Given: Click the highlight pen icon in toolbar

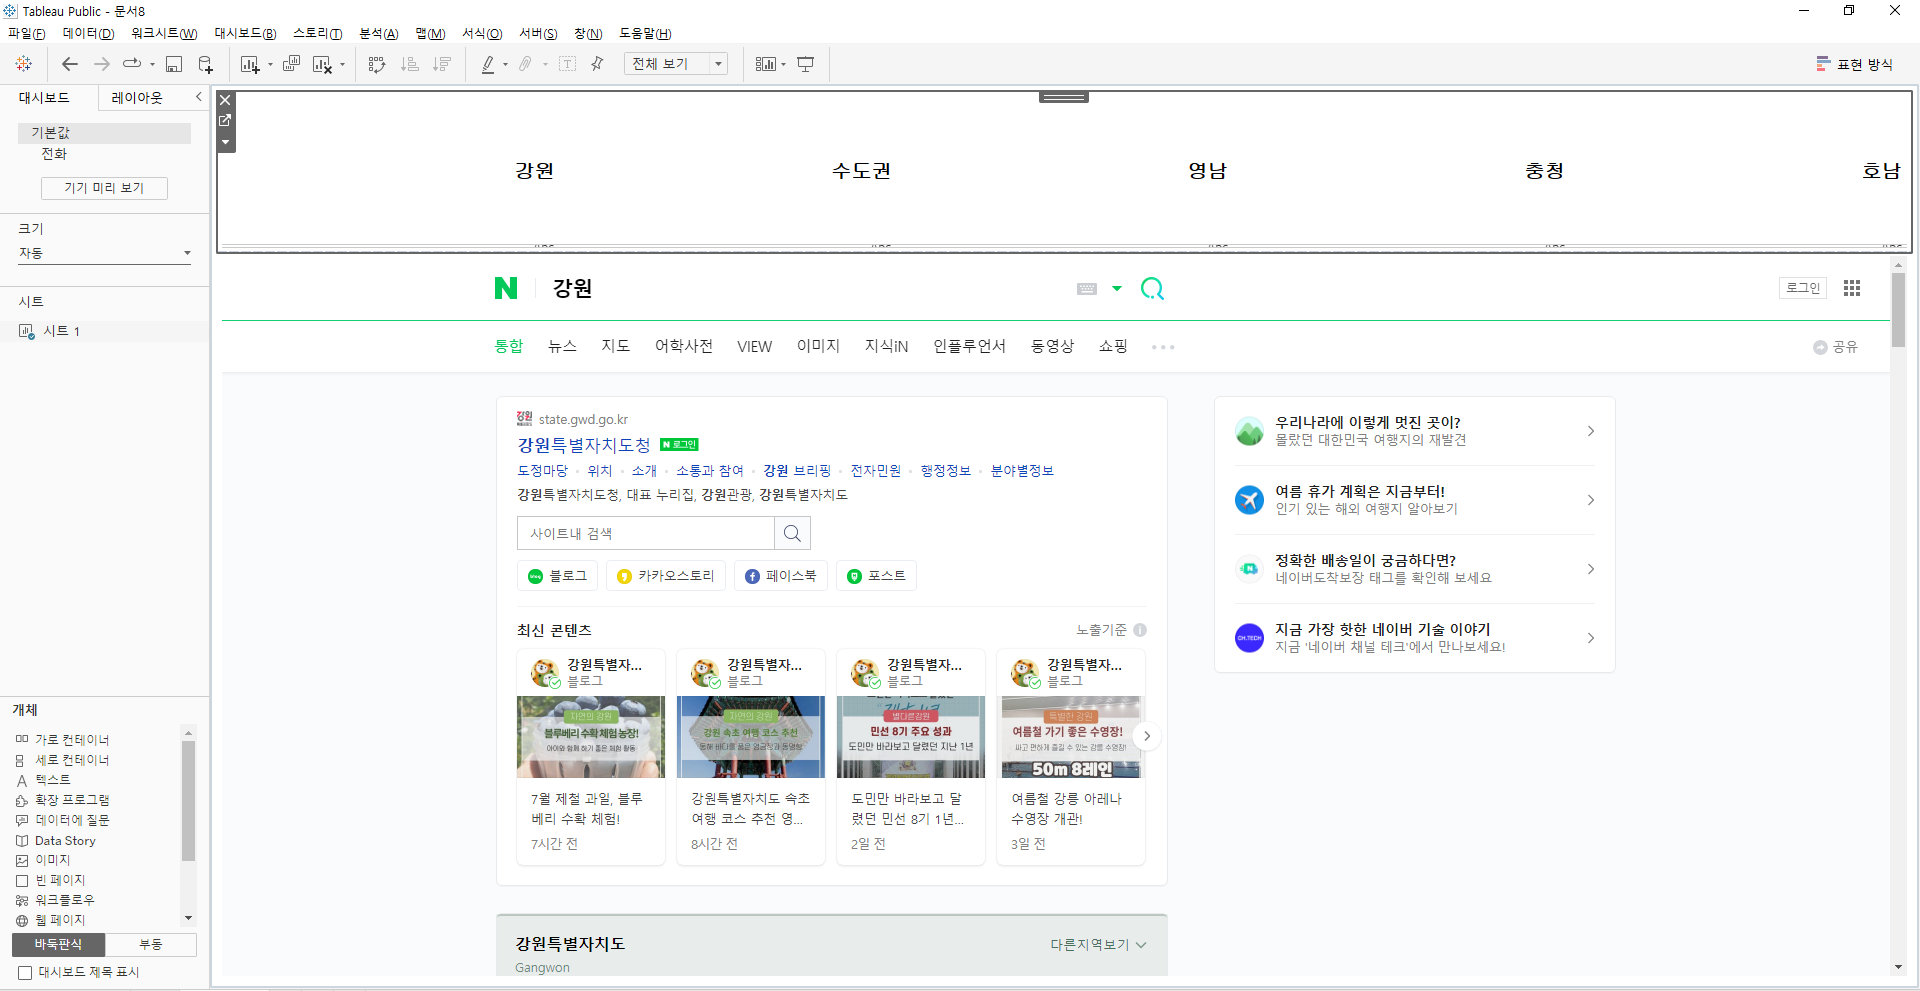Looking at the screenshot, I should 488,64.
